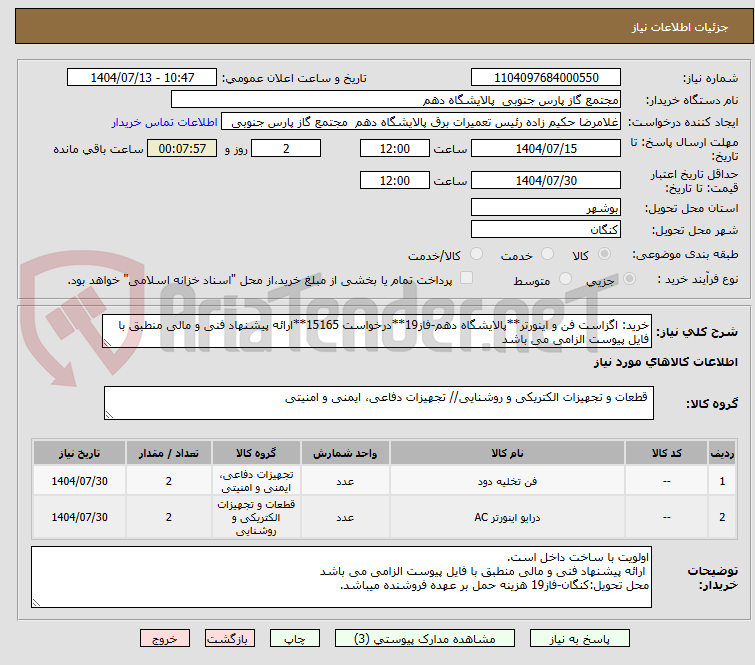The height and width of the screenshot is (665, 755).
Task: Click the گروه کالا column header in table
Action: coord(256,453)
